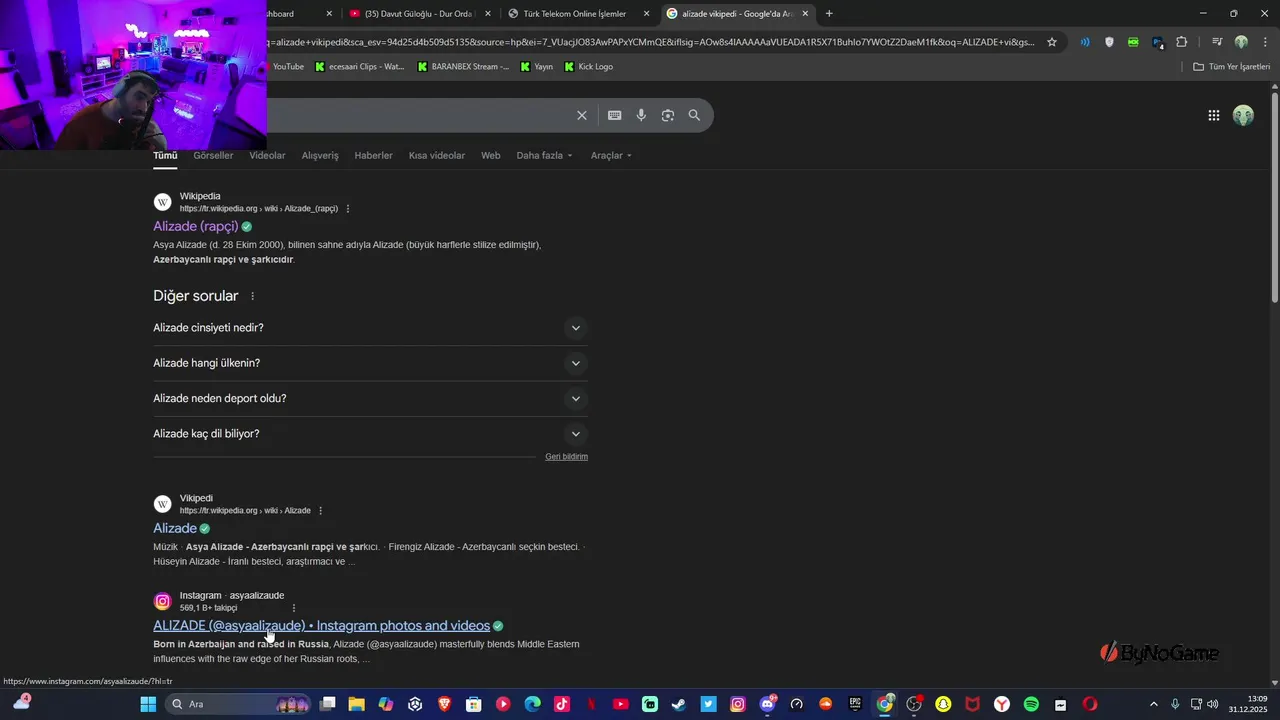Click the shield extension icon
Viewport: 1280px width, 720px height.
tap(1109, 42)
